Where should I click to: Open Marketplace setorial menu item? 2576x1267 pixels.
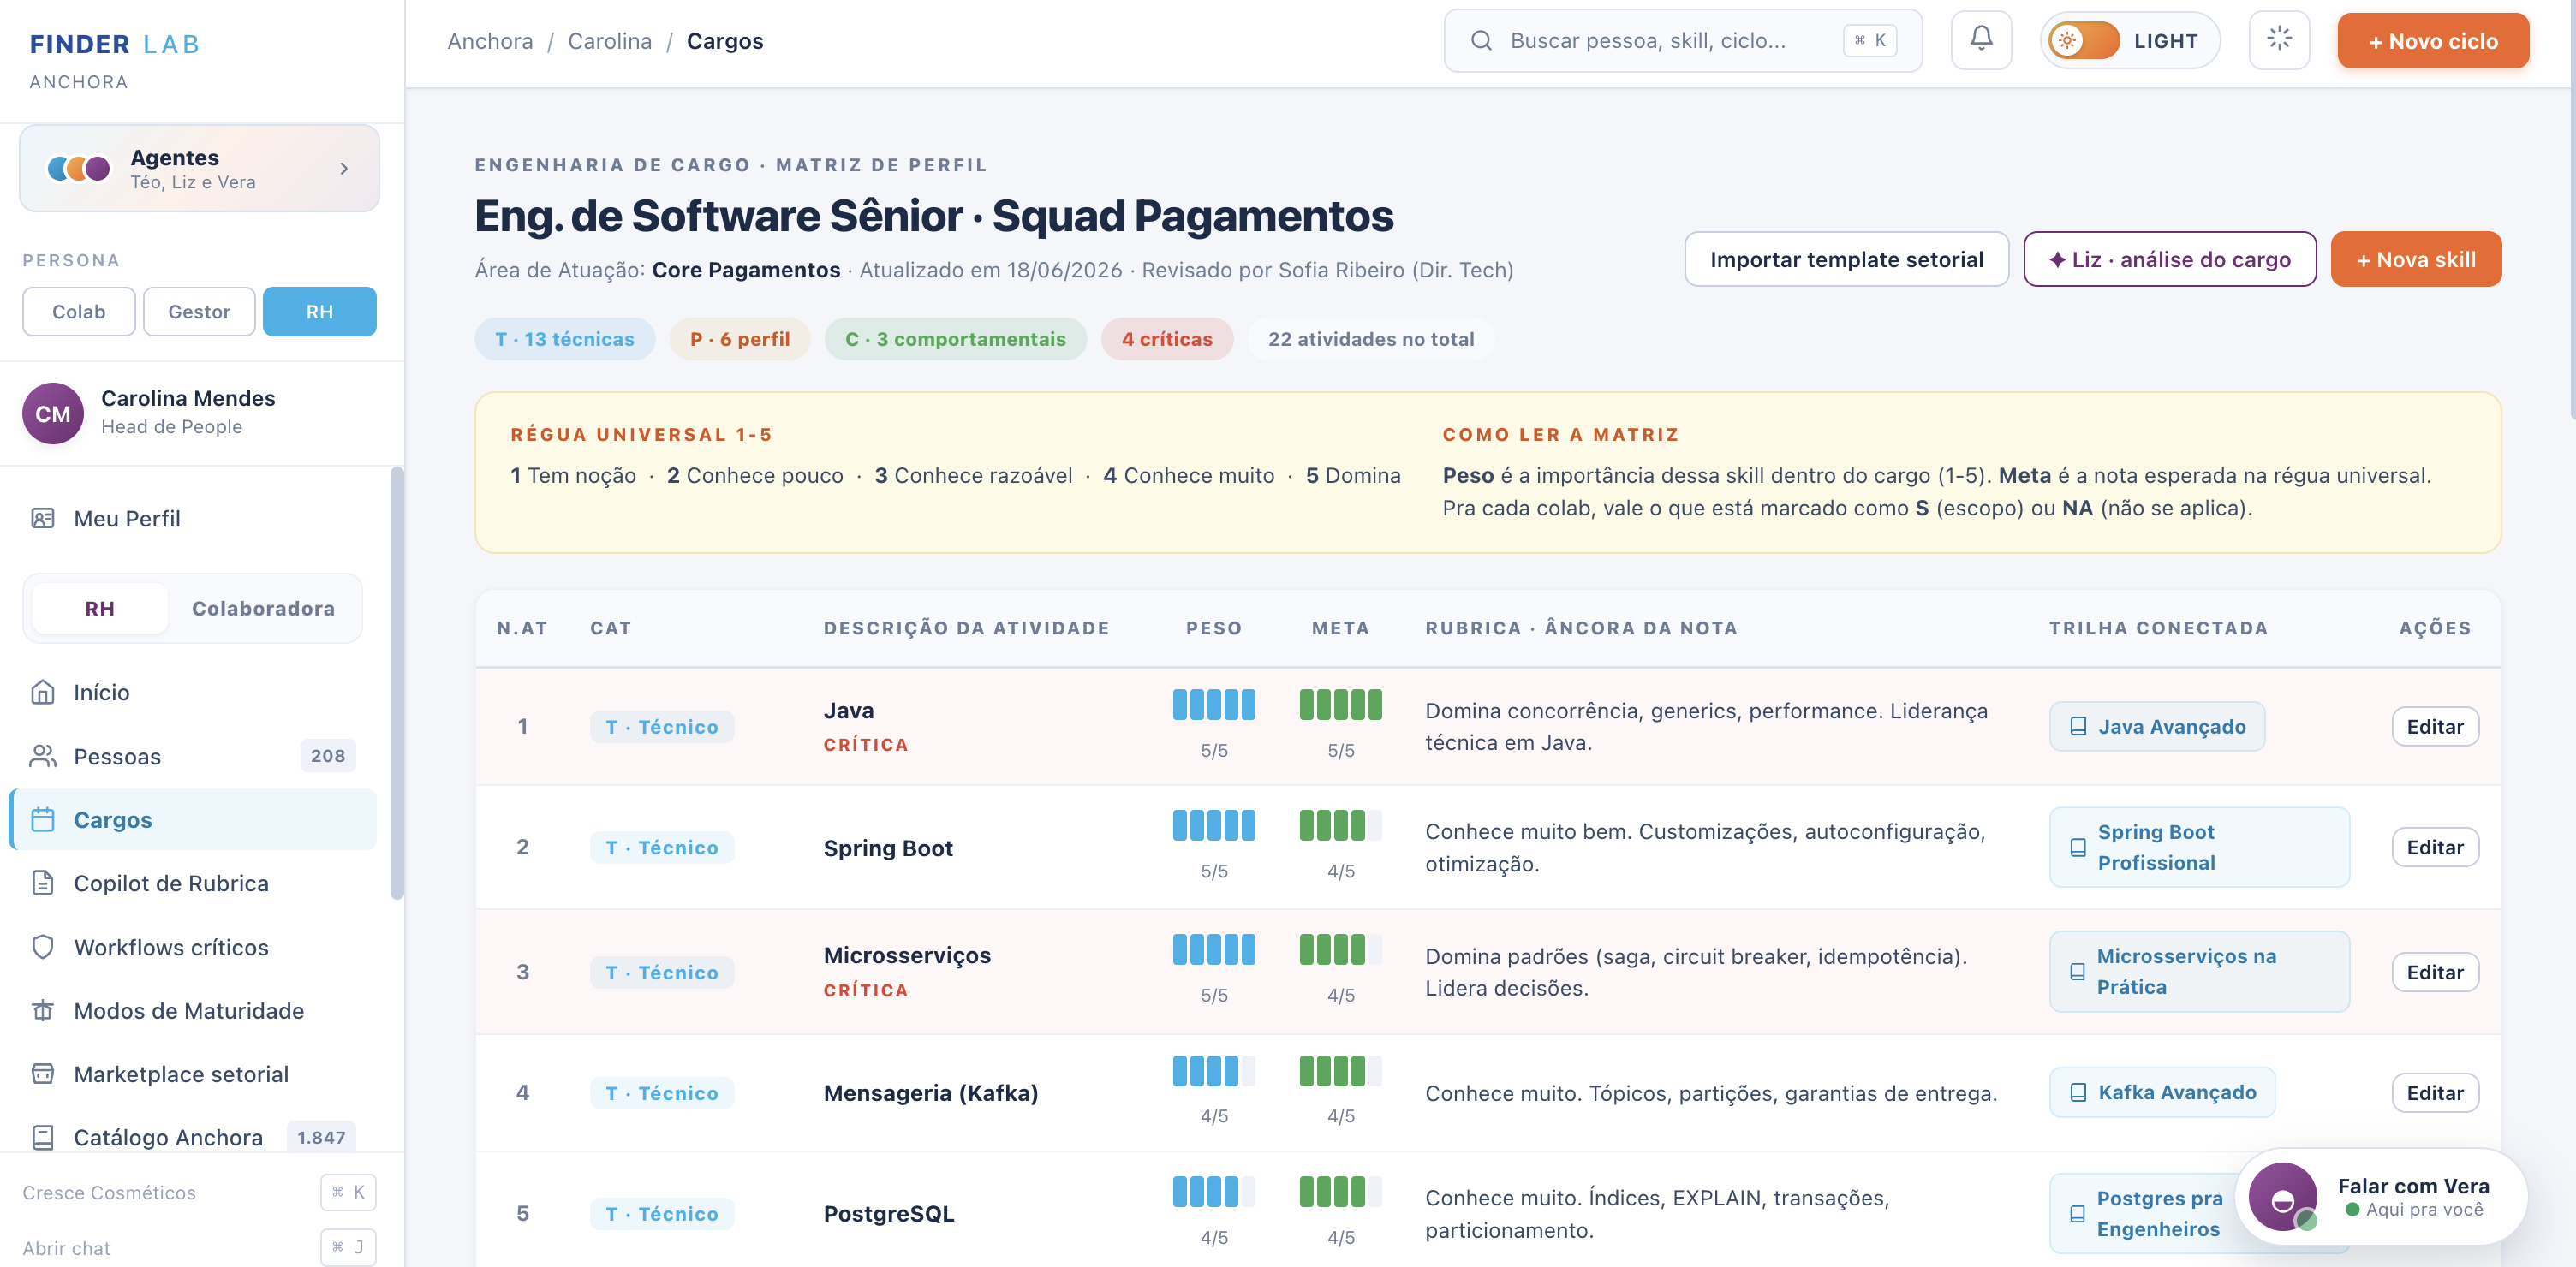pyautogui.click(x=194, y=1074)
